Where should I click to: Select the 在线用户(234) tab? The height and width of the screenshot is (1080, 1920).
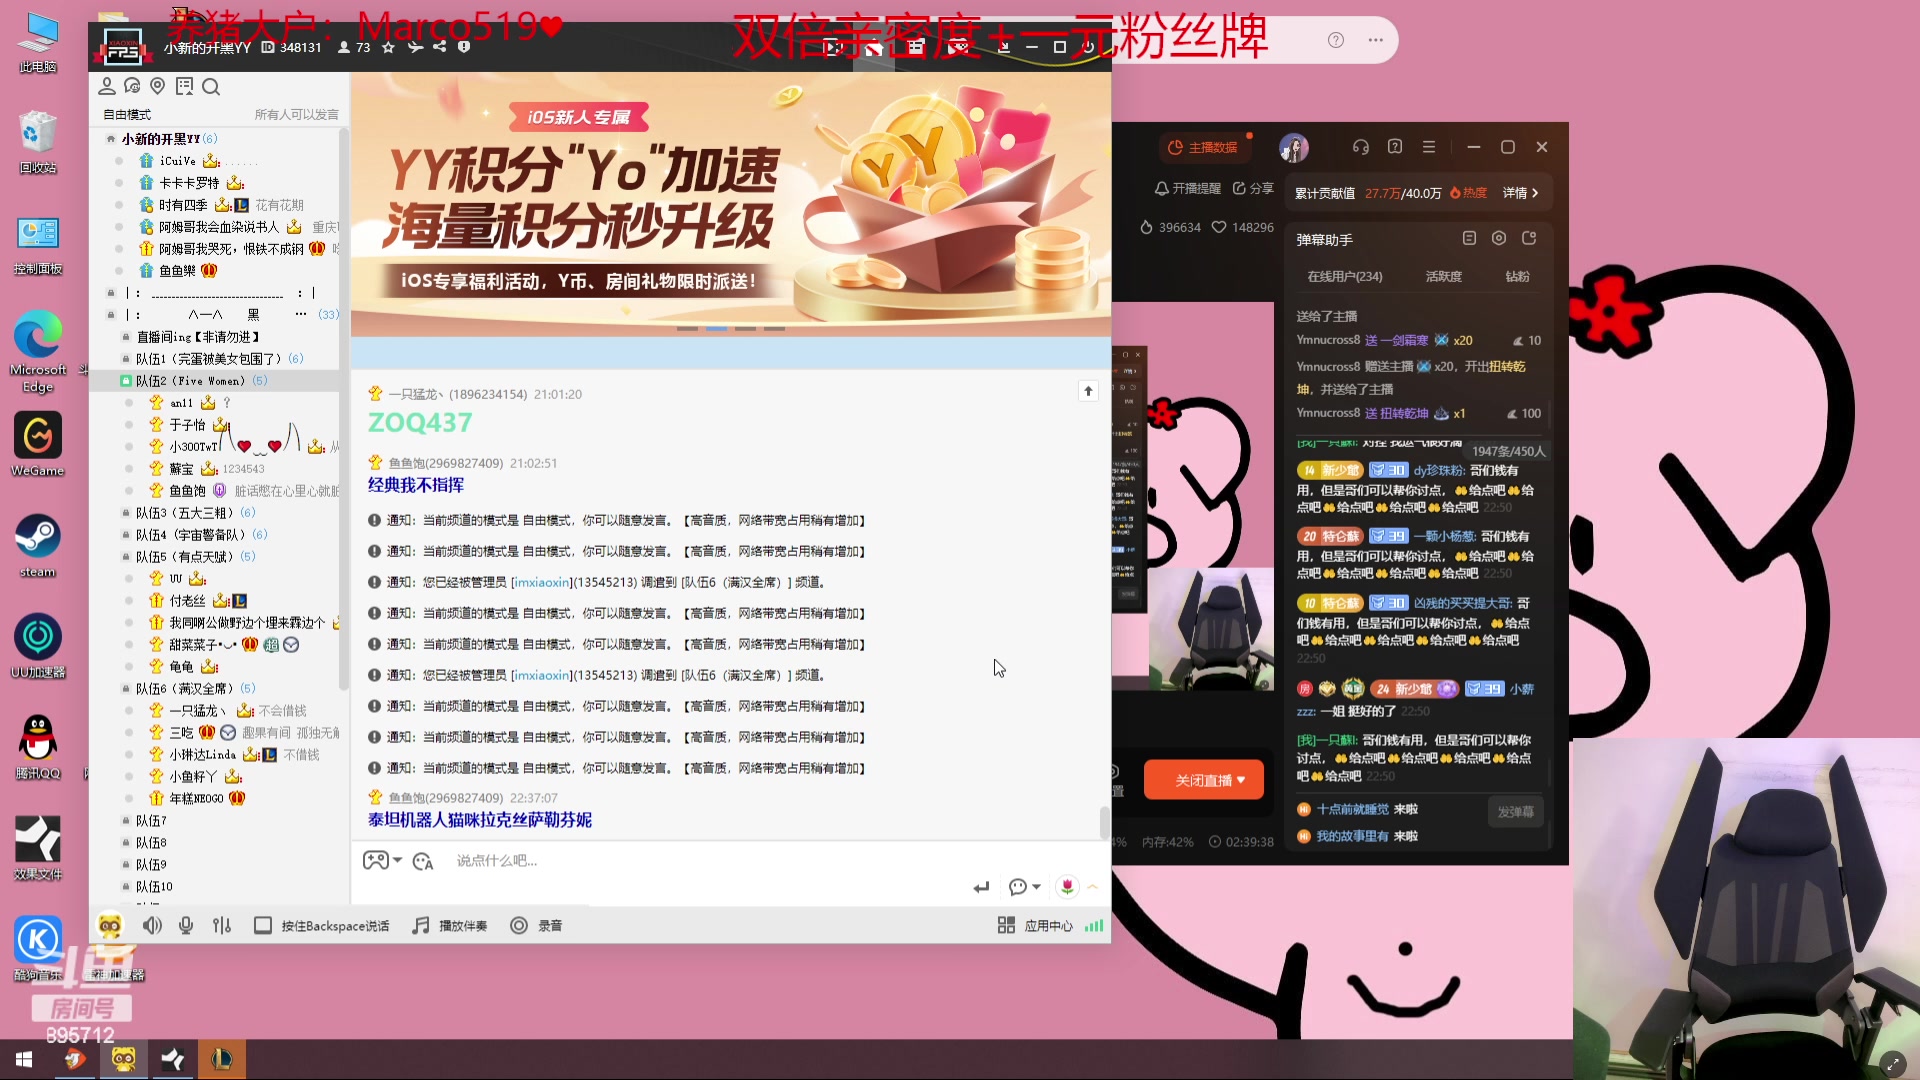click(1345, 276)
